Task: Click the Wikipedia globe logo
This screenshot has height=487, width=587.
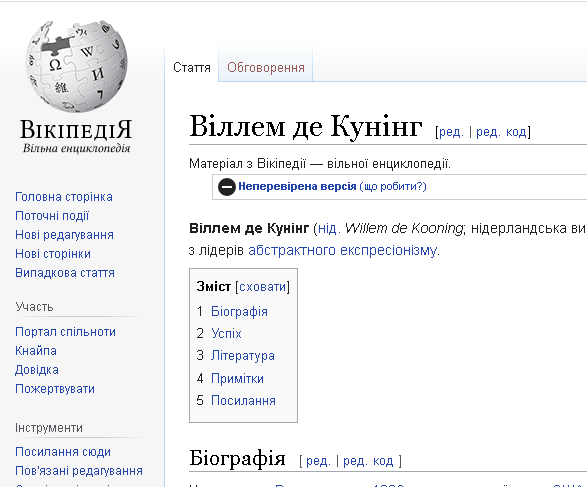Action: click(76, 66)
